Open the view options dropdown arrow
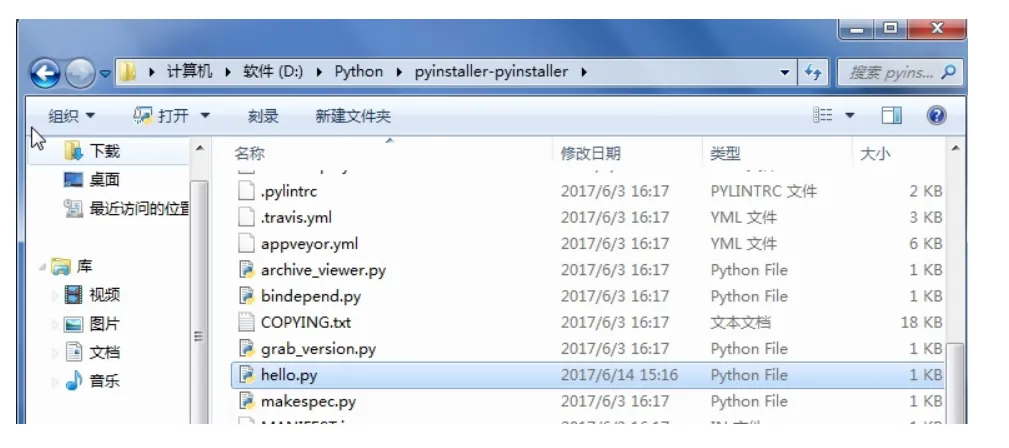1009x448 pixels. coord(849,116)
